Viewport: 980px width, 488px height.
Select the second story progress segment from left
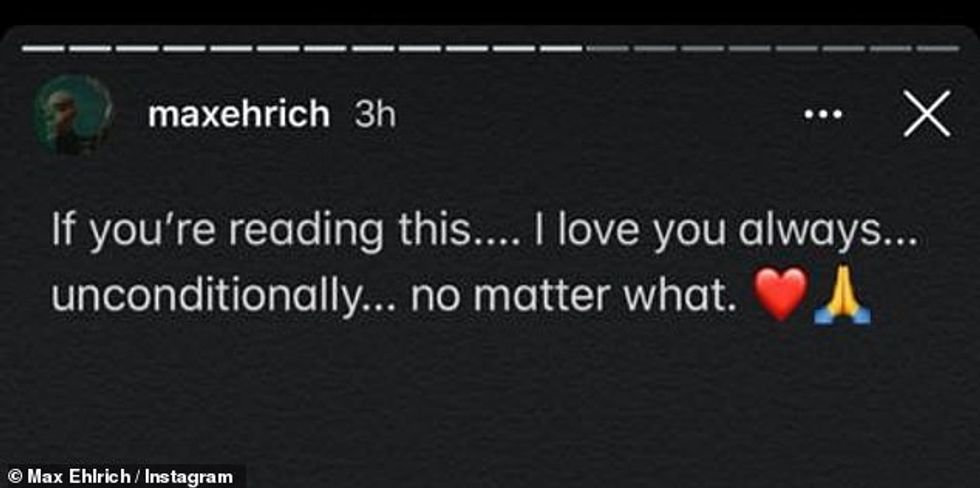tap(90, 48)
